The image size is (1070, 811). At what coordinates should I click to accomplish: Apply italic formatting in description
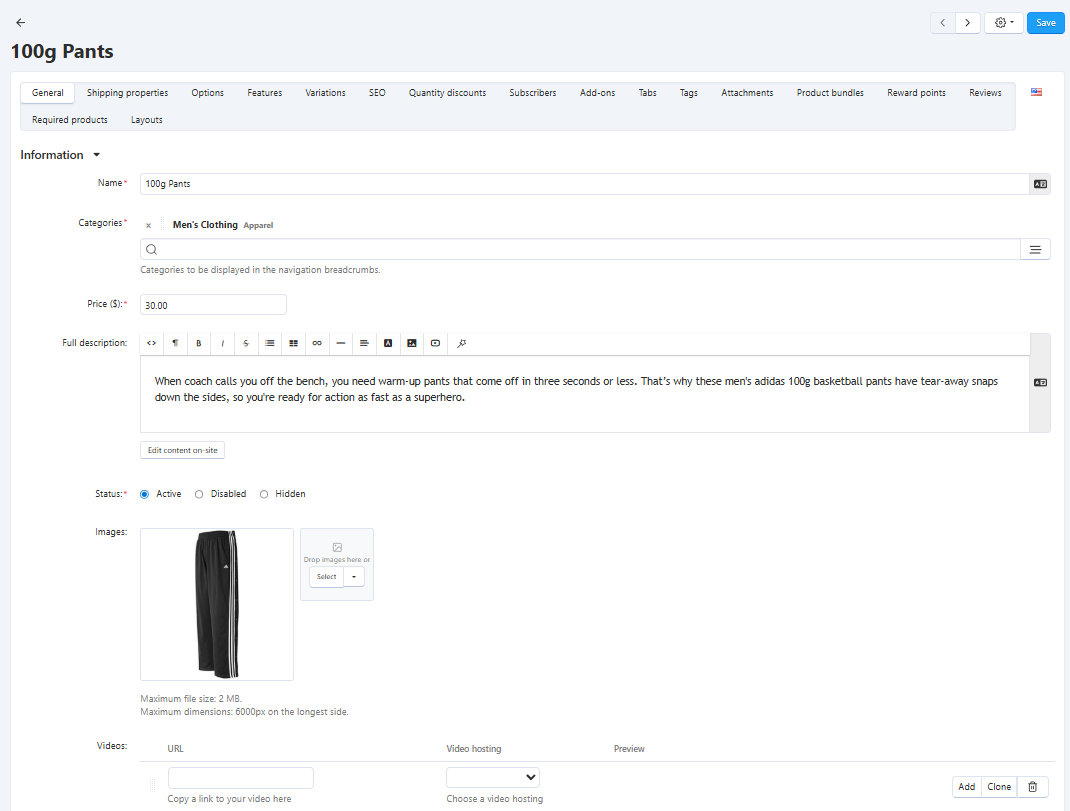(222, 343)
